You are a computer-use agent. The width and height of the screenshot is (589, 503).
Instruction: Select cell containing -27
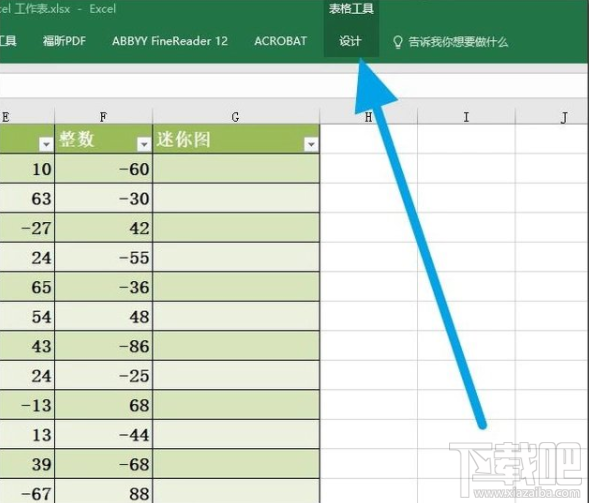(x=27, y=228)
